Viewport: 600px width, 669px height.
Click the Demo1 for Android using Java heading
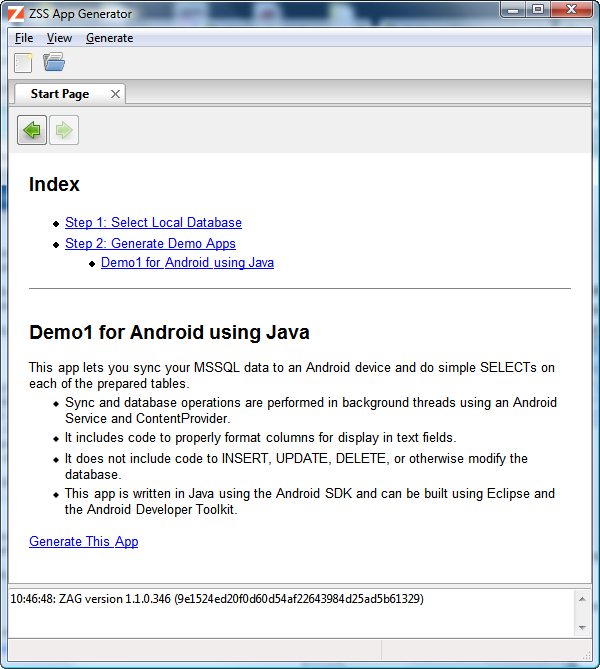click(x=169, y=332)
